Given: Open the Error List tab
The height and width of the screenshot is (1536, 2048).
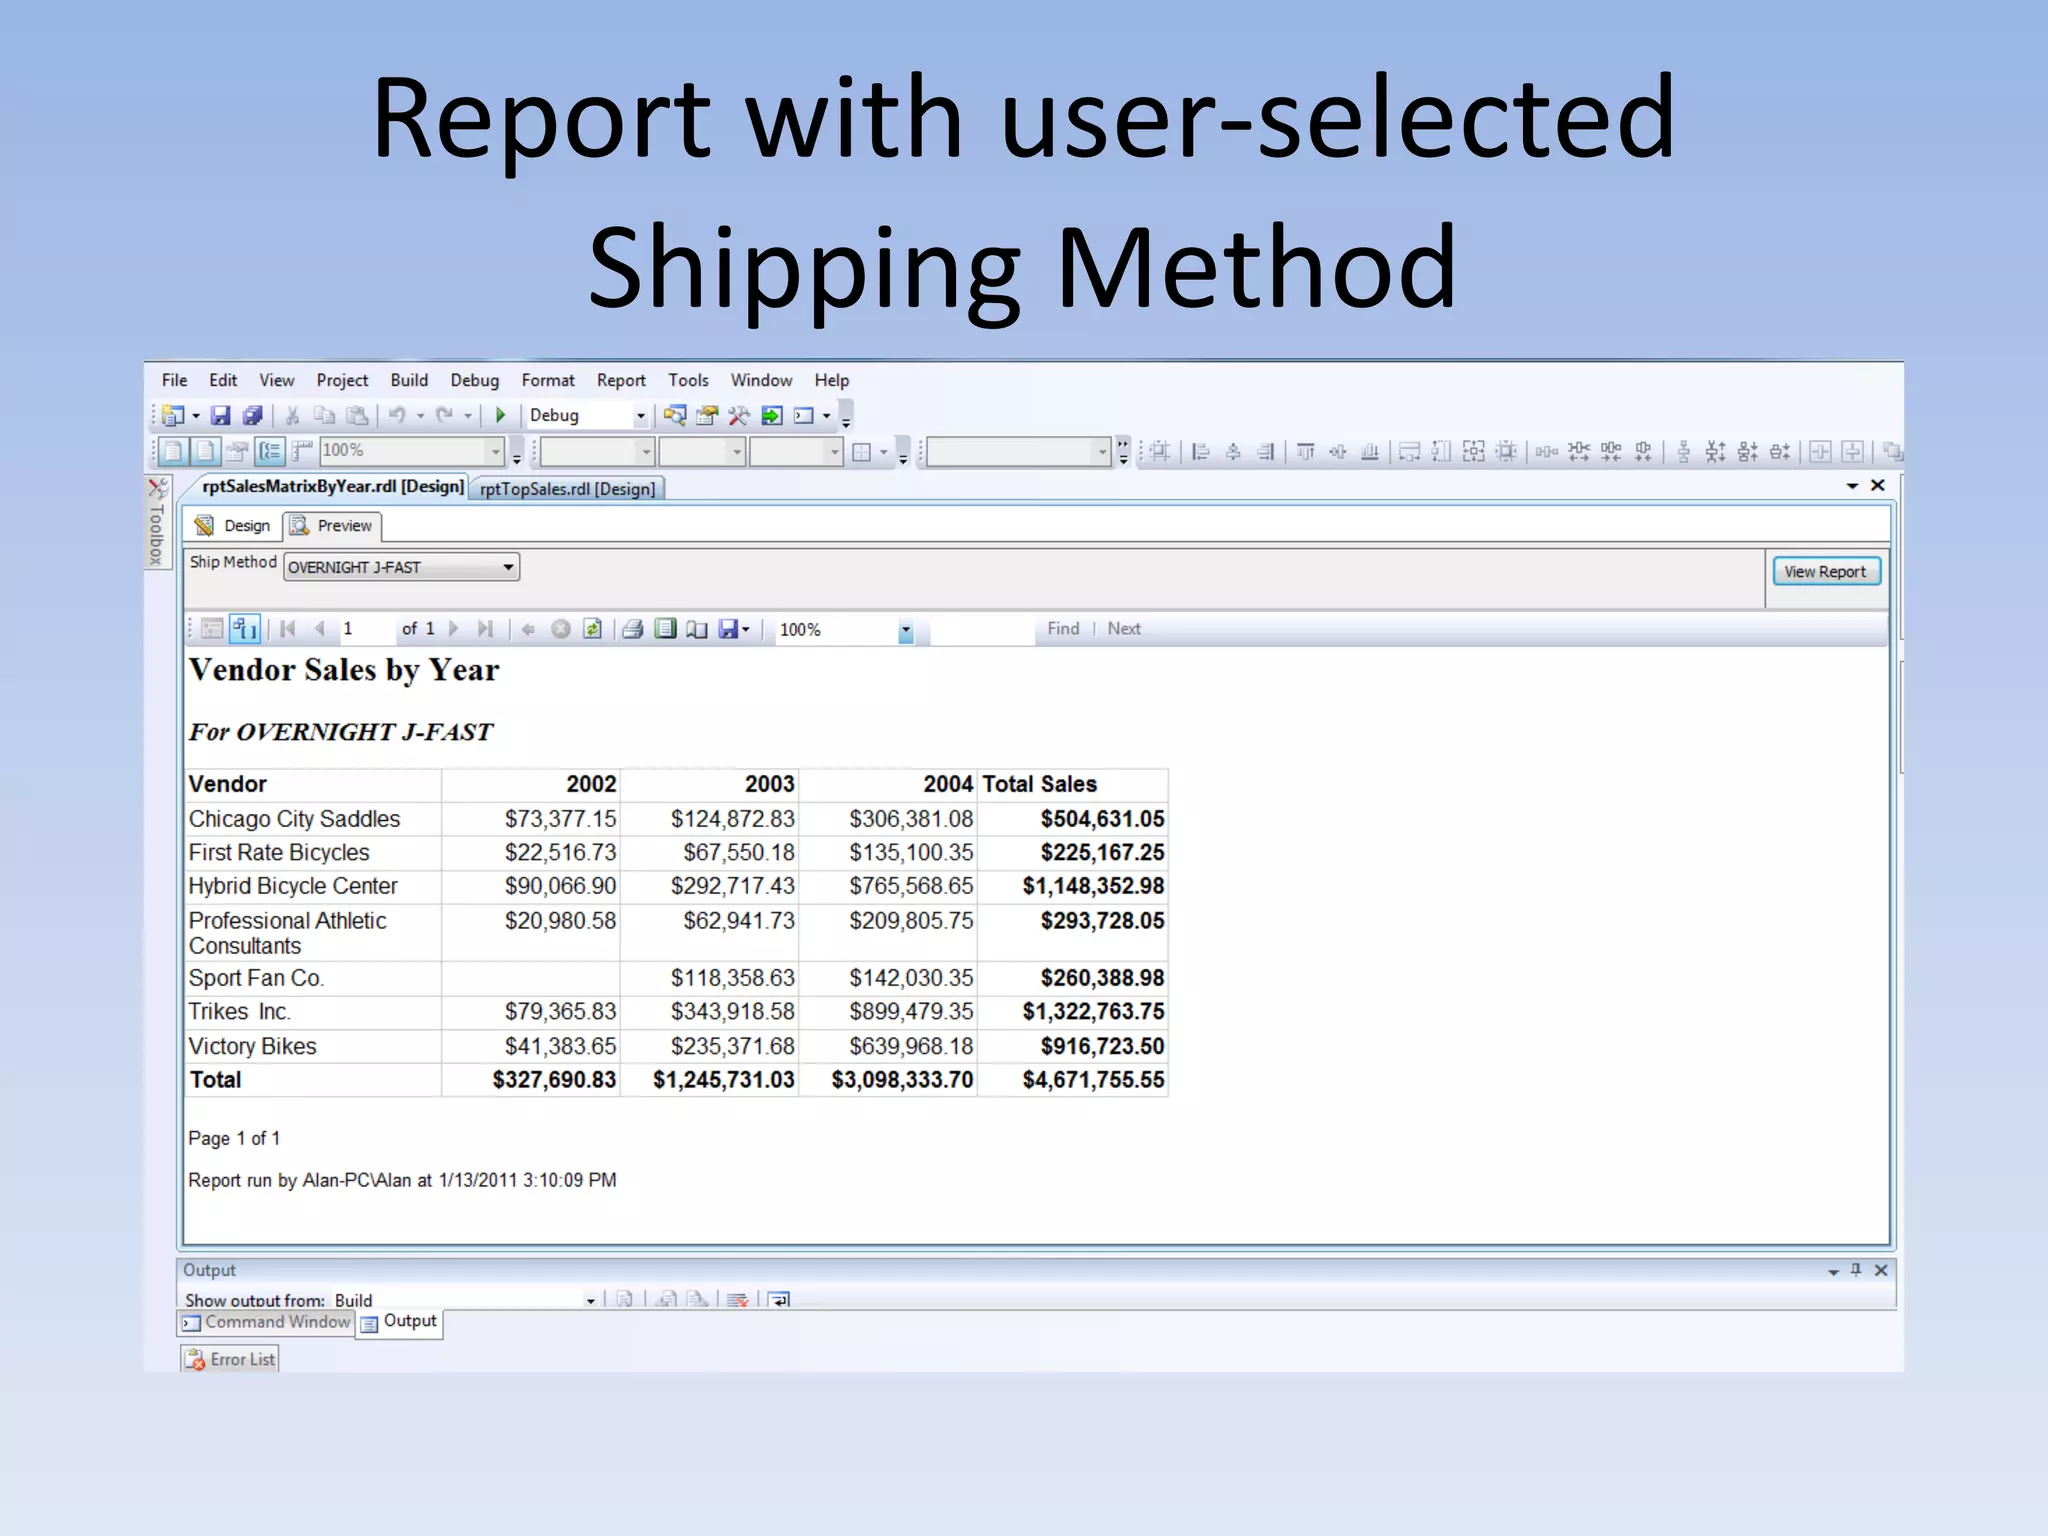Looking at the screenshot, I should (x=230, y=1359).
